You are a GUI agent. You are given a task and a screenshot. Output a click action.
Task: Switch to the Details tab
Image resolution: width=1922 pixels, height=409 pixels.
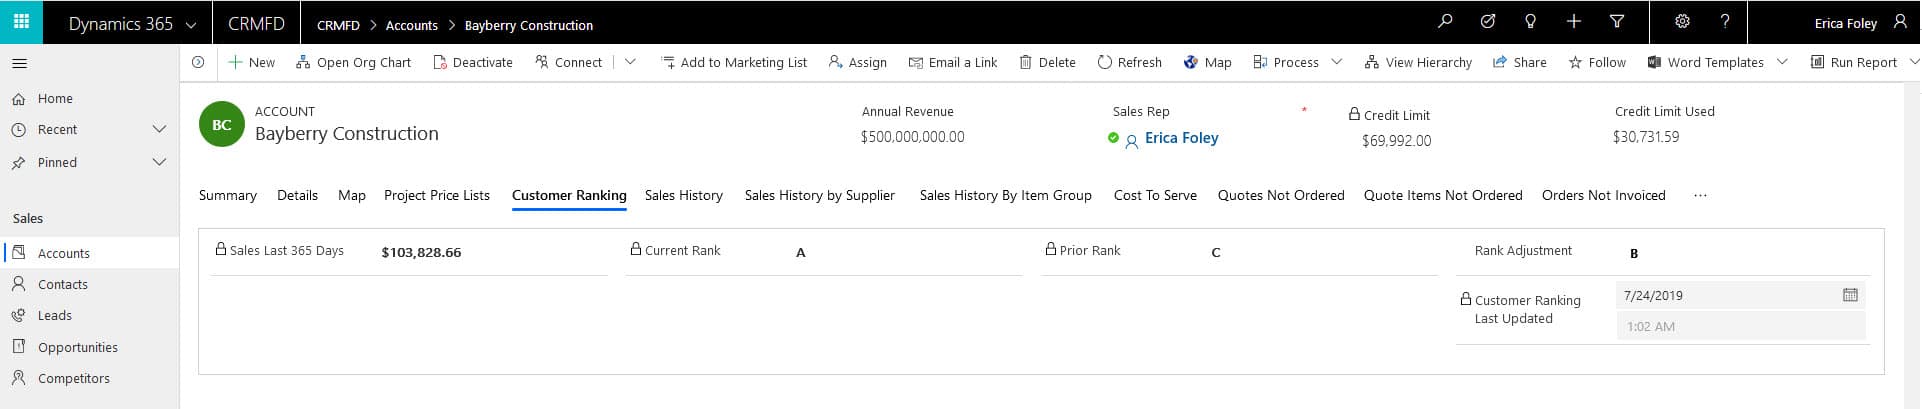[297, 195]
